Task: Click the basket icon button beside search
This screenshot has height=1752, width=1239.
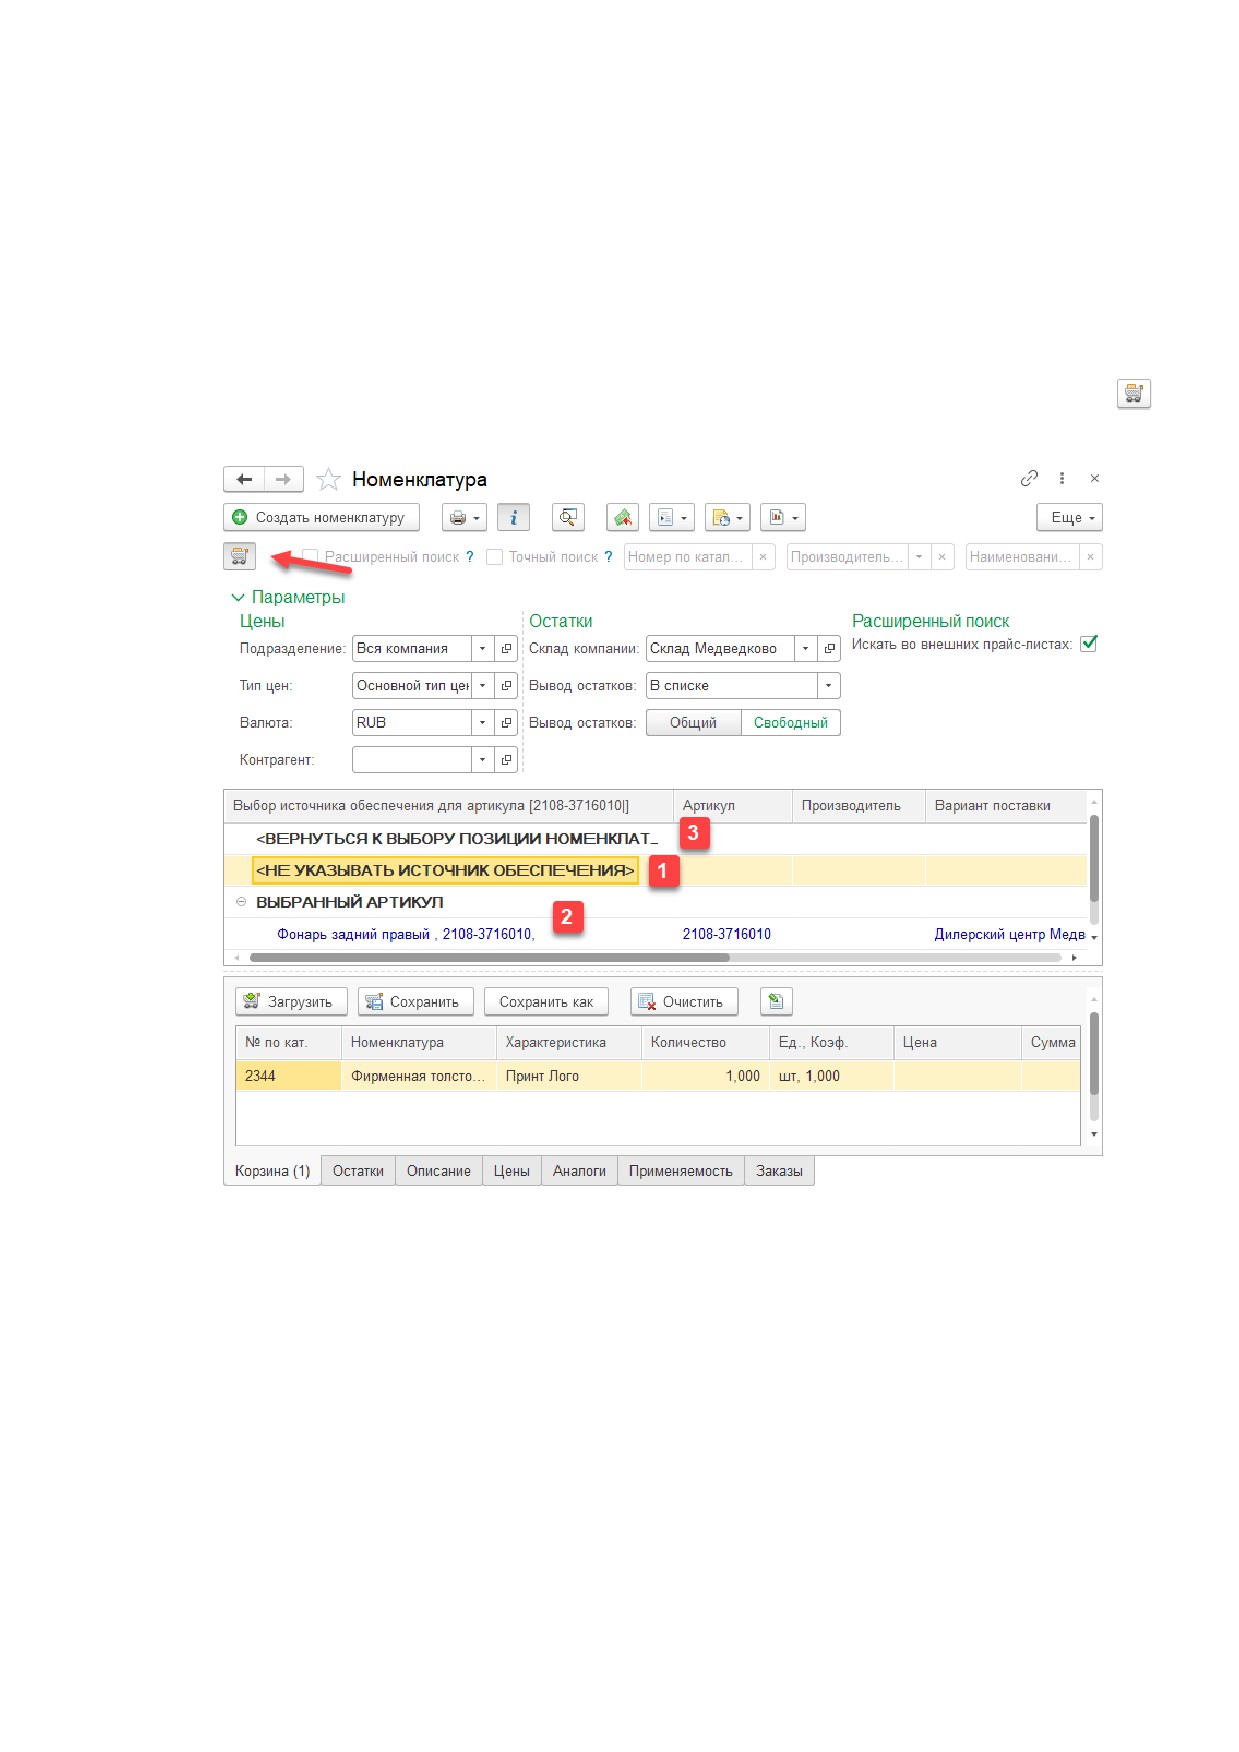Action: tap(240, 556)
